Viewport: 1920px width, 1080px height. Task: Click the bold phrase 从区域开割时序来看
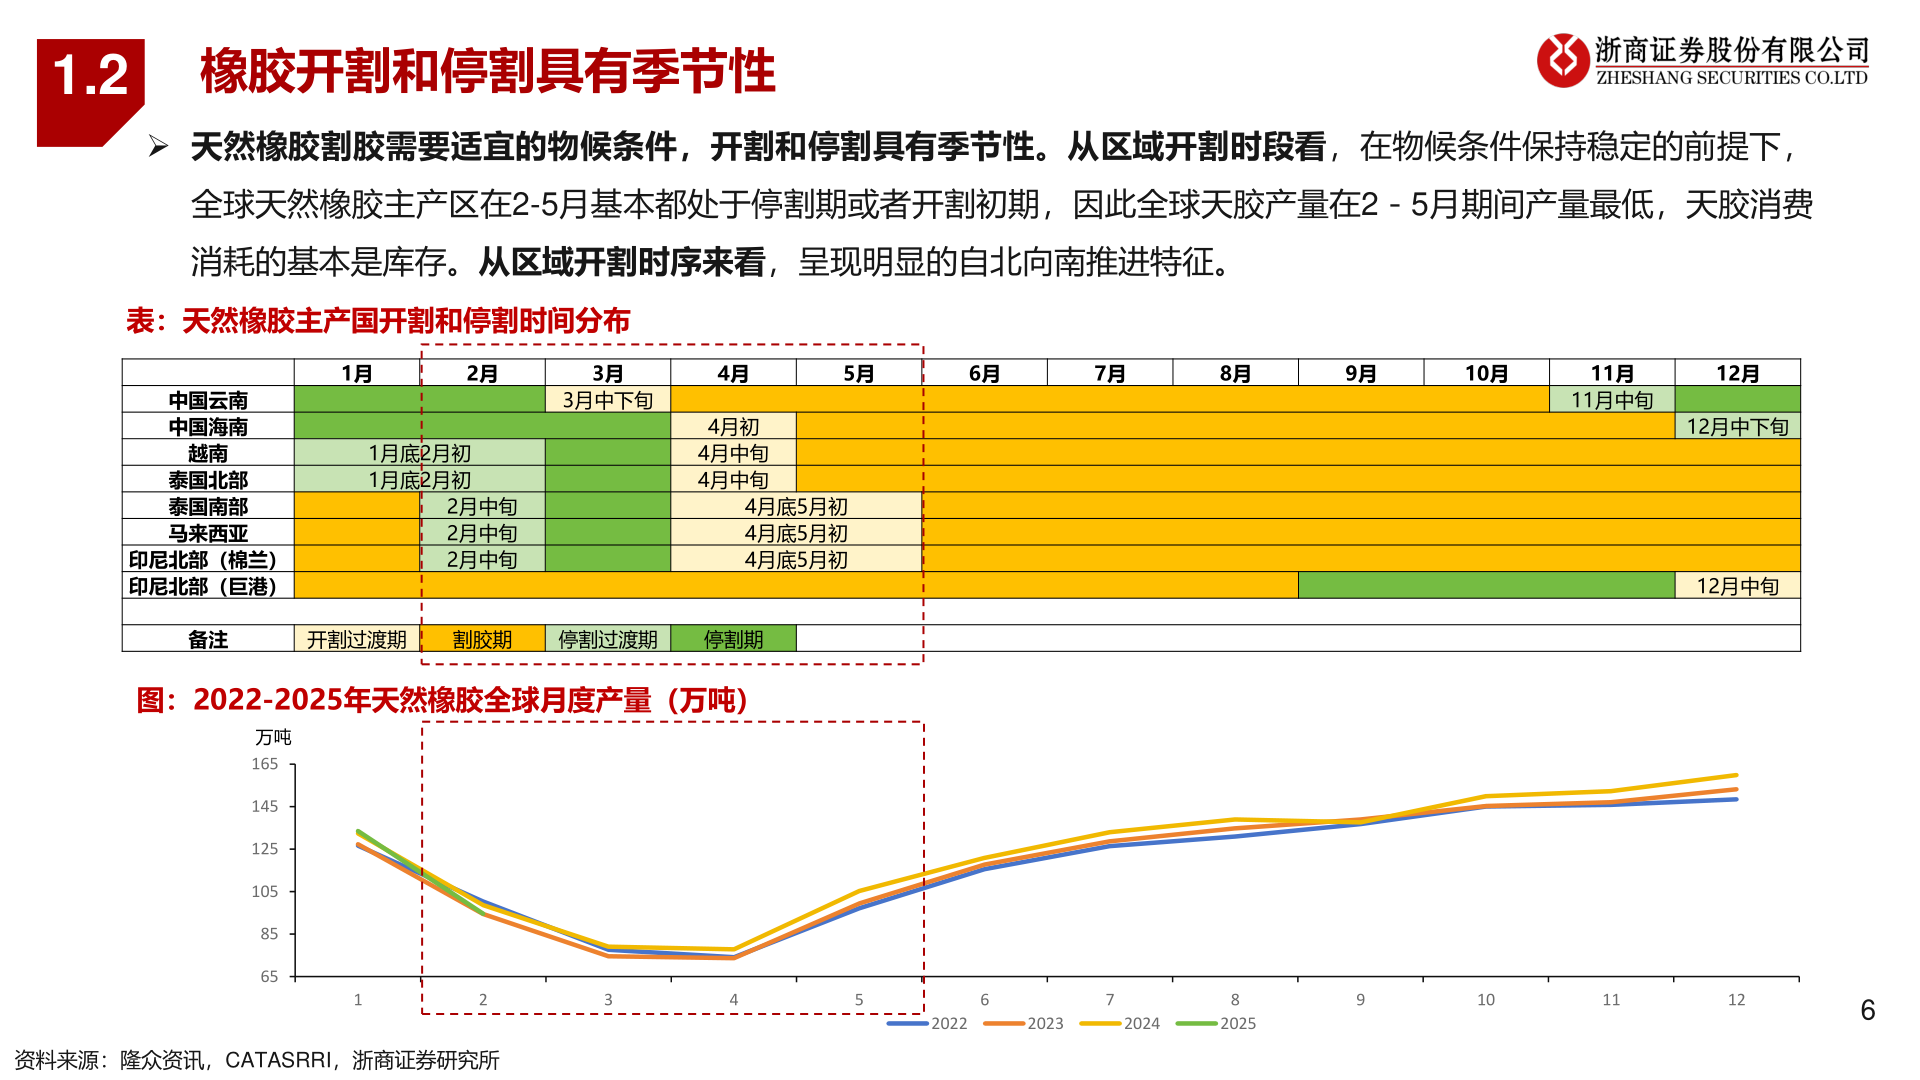pyautogui.click(x=622, y=262)
